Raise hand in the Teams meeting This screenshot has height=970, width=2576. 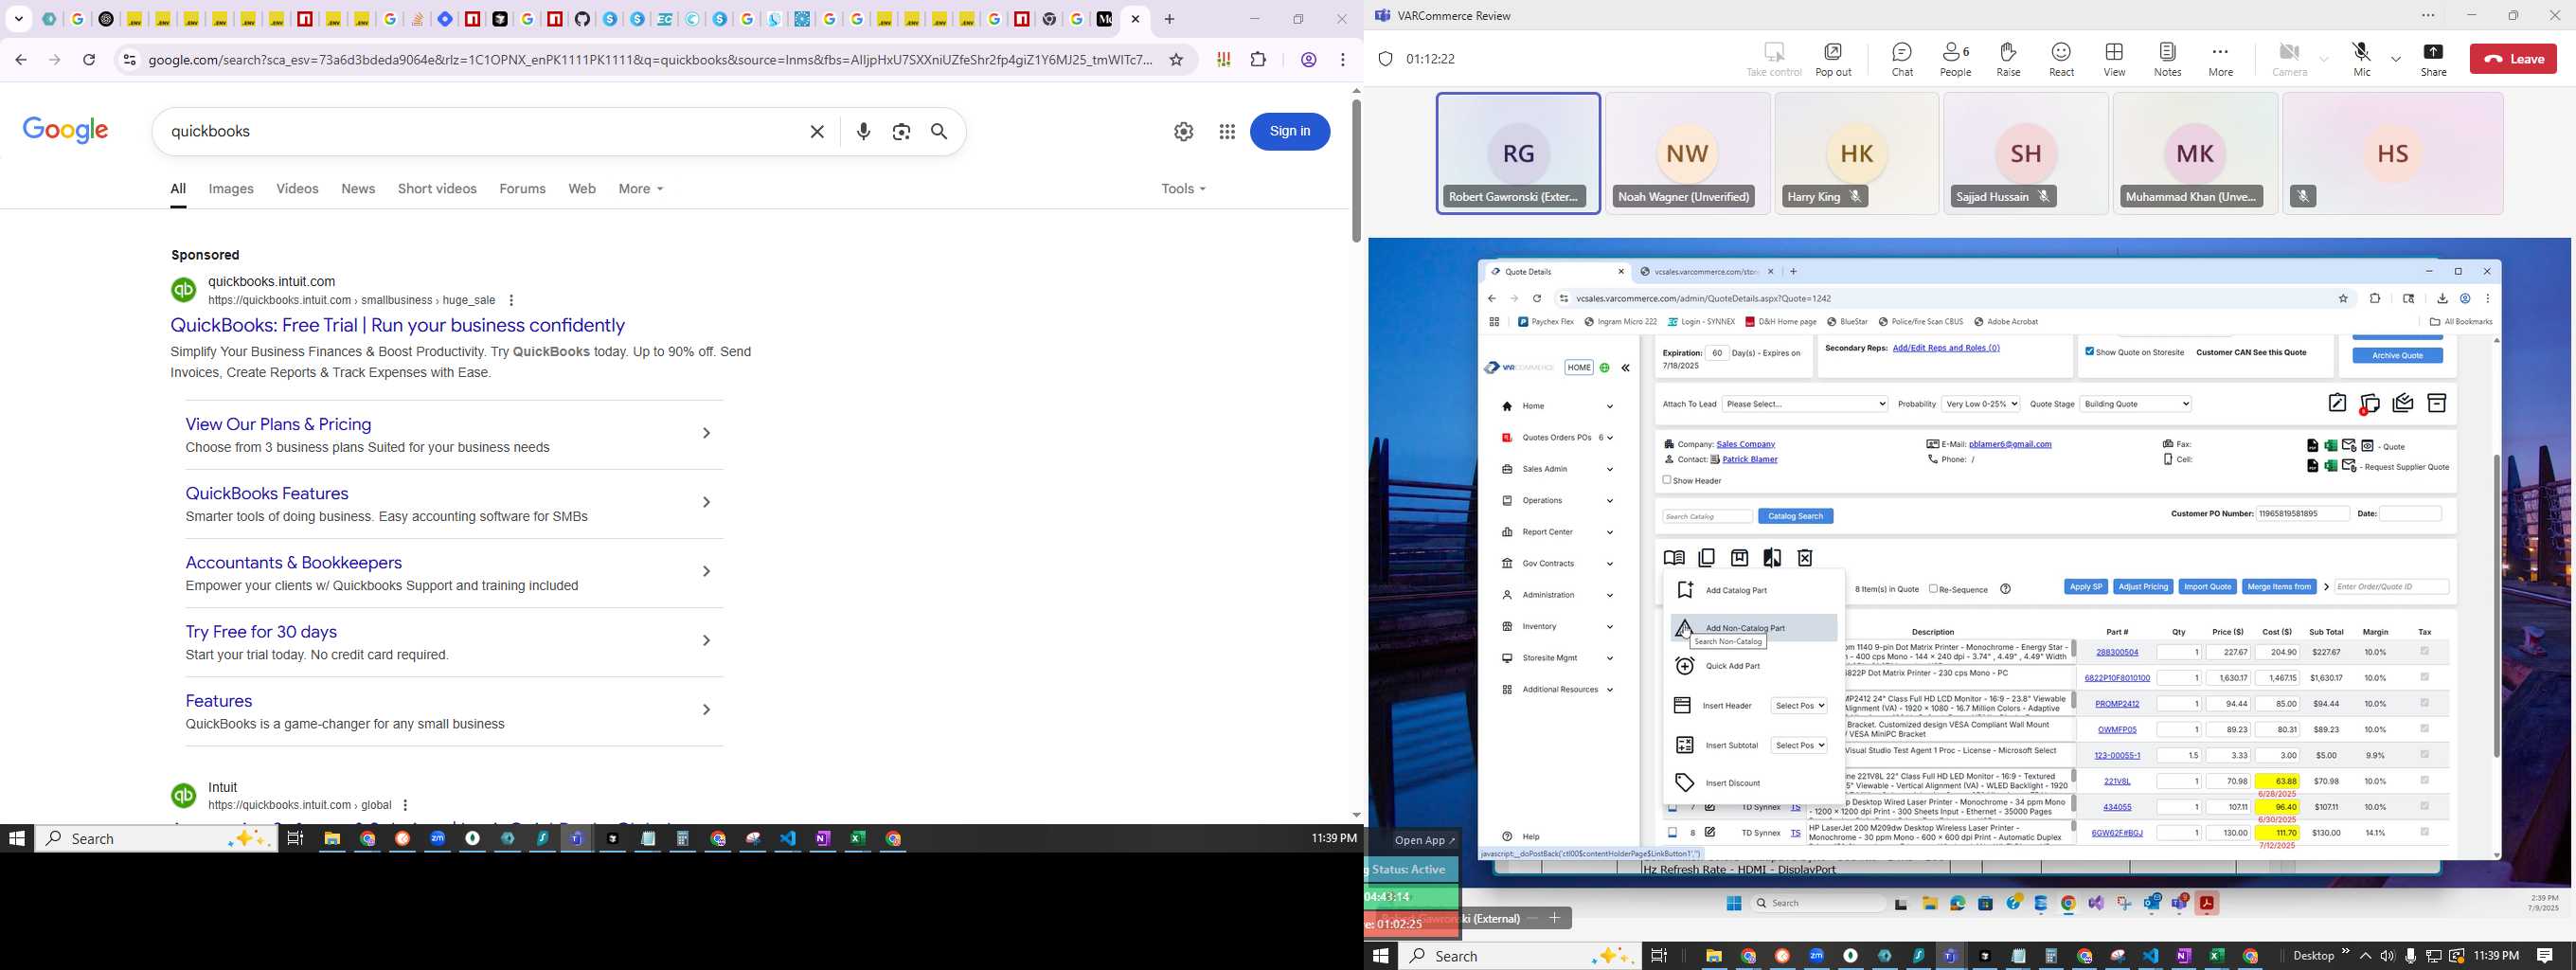[2008, 59]
